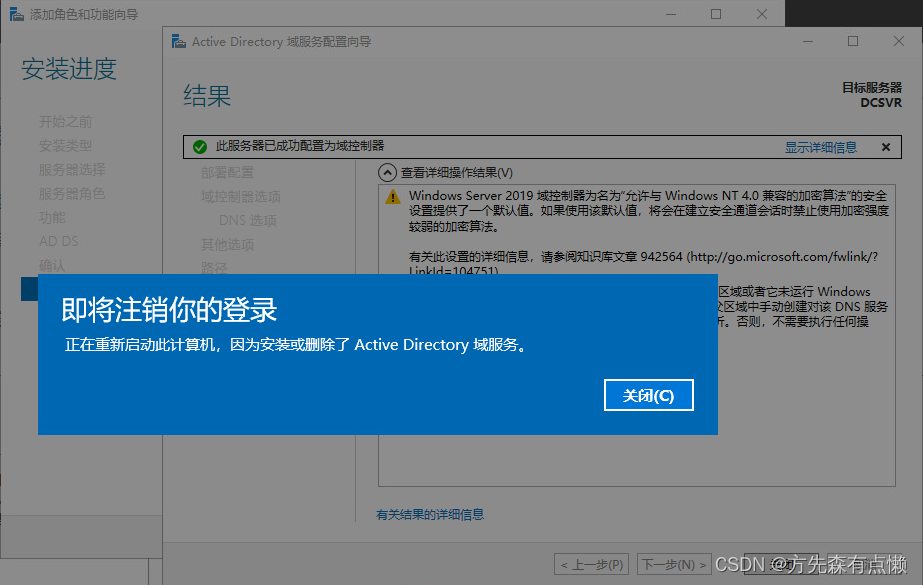This screenshot has width=923, height=585.
Task: Click the Active Directory wizard title icon
Action: [178, 42]
